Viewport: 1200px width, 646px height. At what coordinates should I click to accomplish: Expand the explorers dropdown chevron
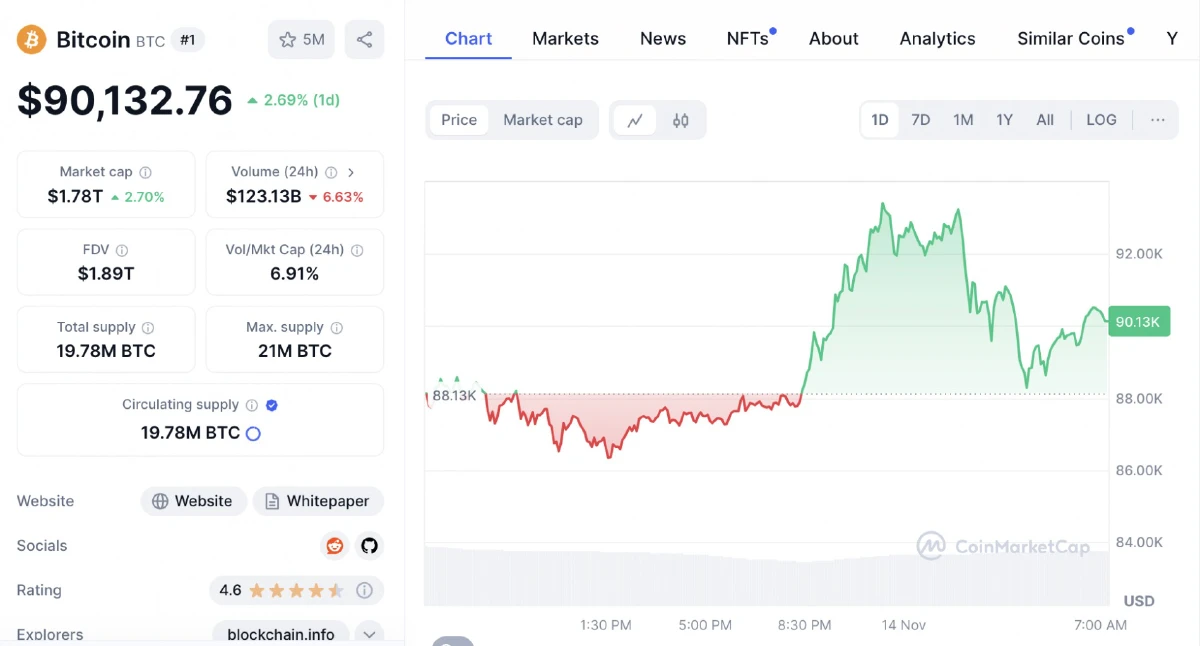(x=369, y=634)
